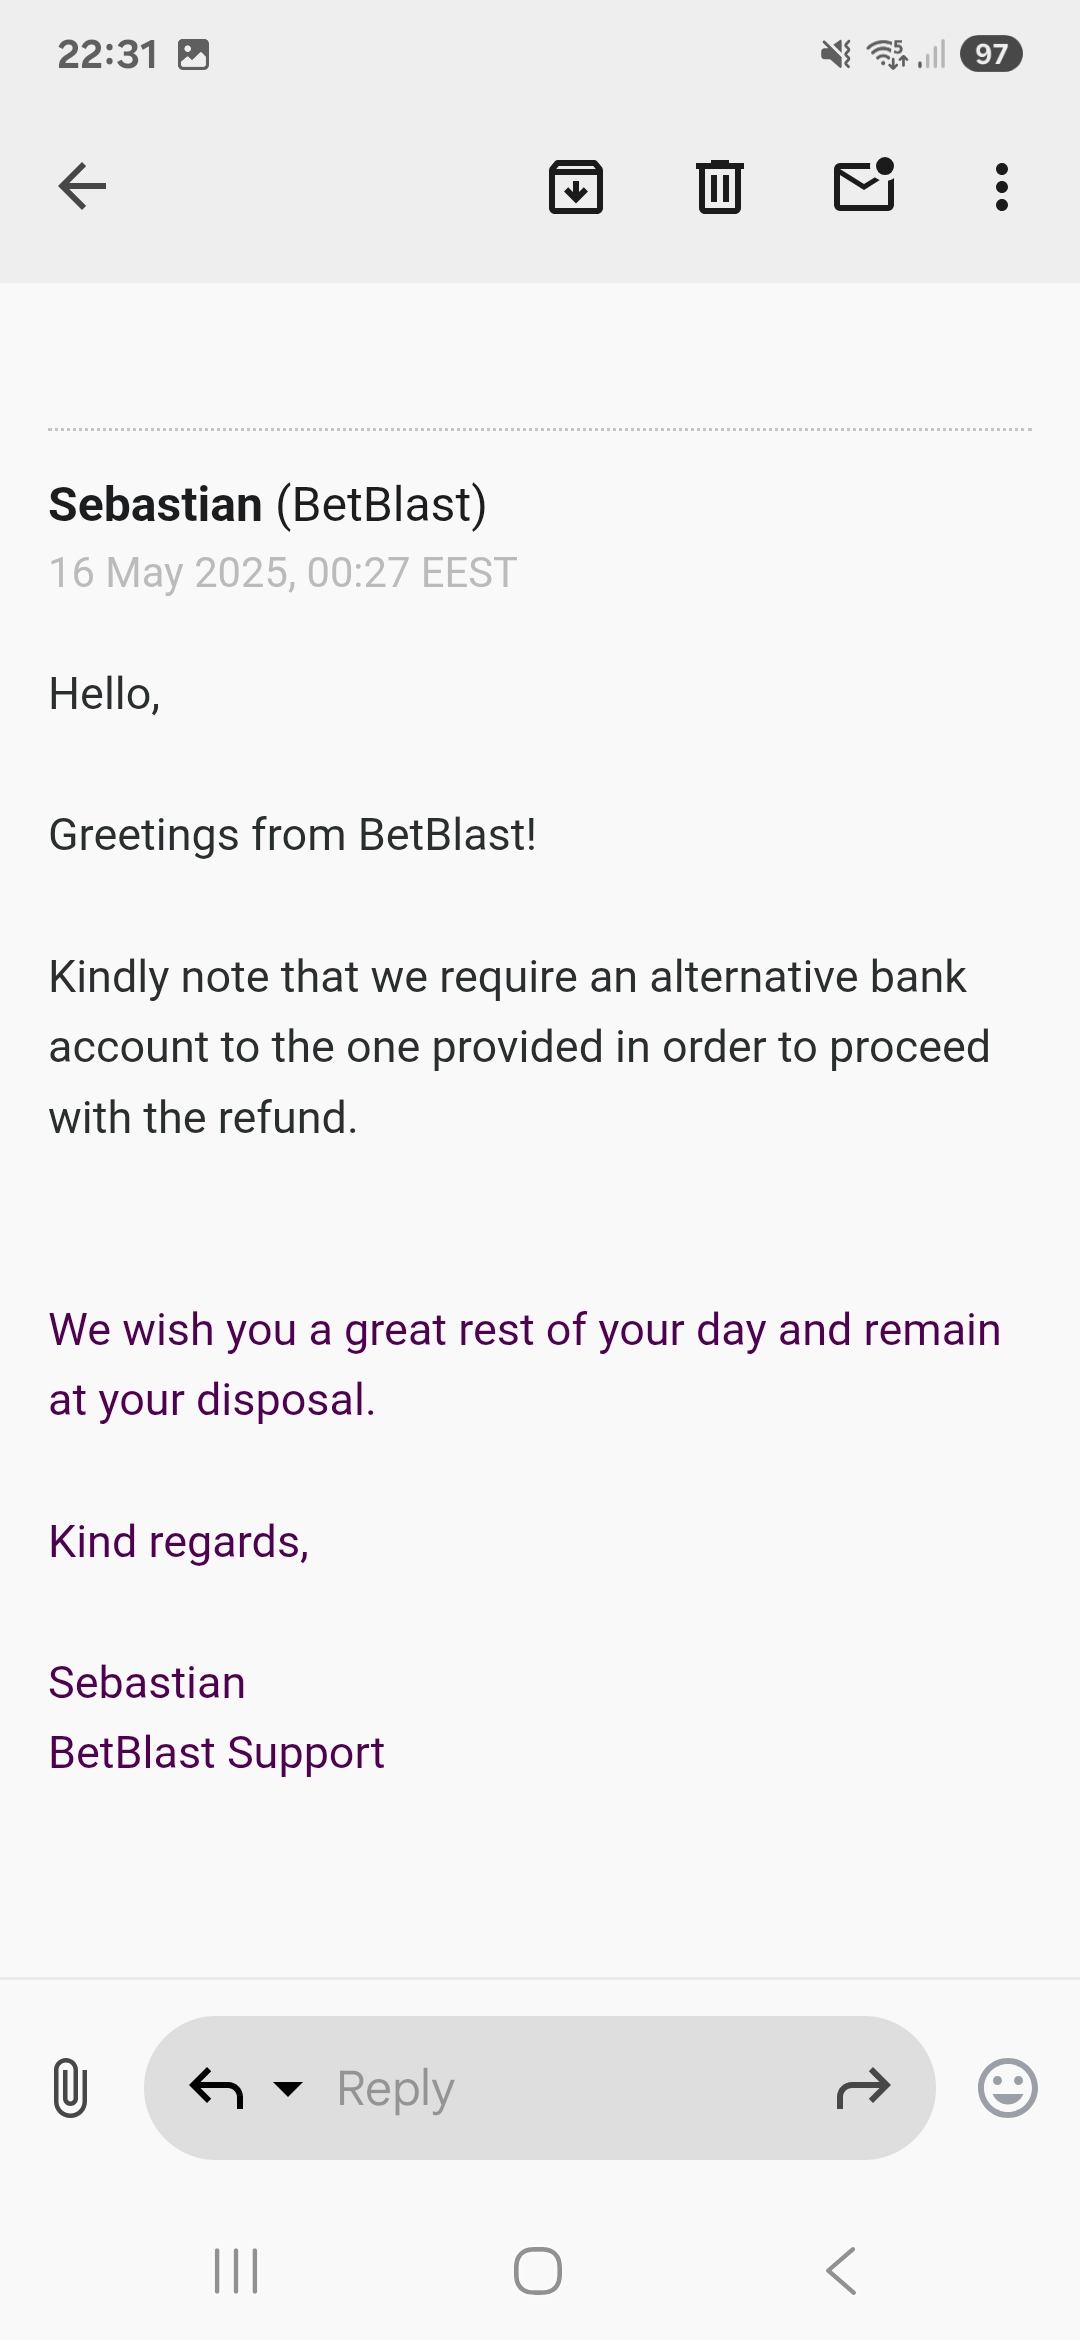The image size is (1080, 2340).
Task: Tap the back arrow icon
Action: tap(82, 186)
